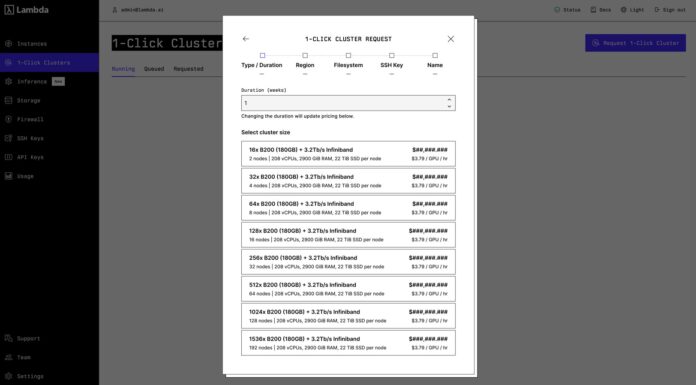
Task: Click the Settings link in sidebar
Action: coord(30,376)
